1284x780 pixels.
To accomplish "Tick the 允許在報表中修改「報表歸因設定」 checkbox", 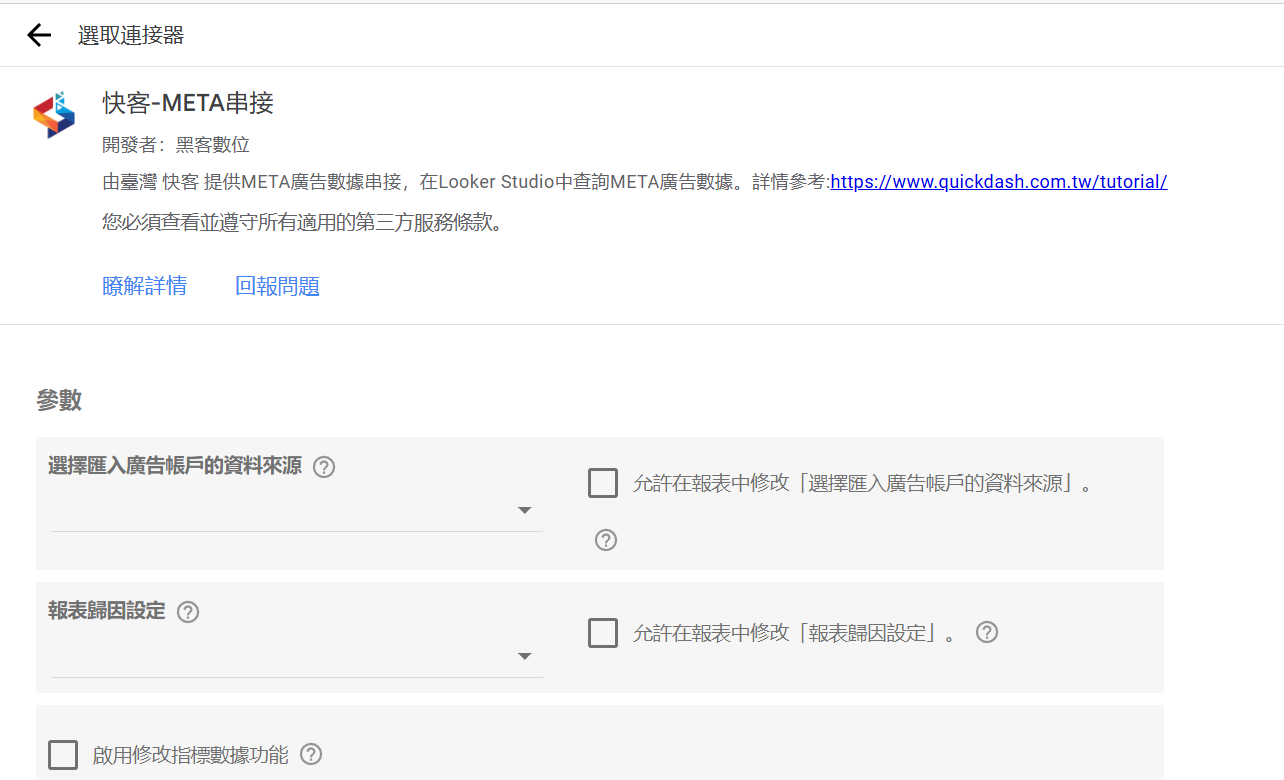I will click(x=603, y=633).
